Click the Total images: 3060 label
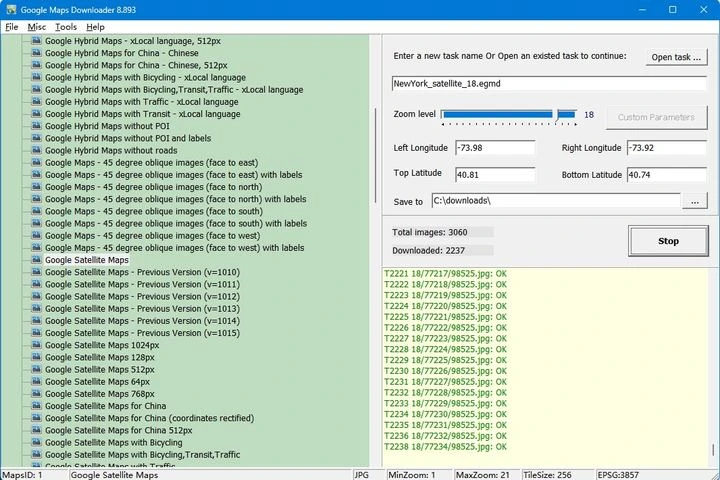The image size is (720, 480). coord(430,232)
